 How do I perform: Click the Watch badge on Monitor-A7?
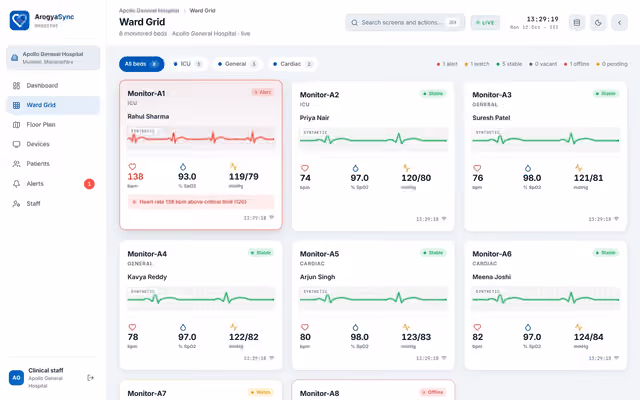pos(261,392)
